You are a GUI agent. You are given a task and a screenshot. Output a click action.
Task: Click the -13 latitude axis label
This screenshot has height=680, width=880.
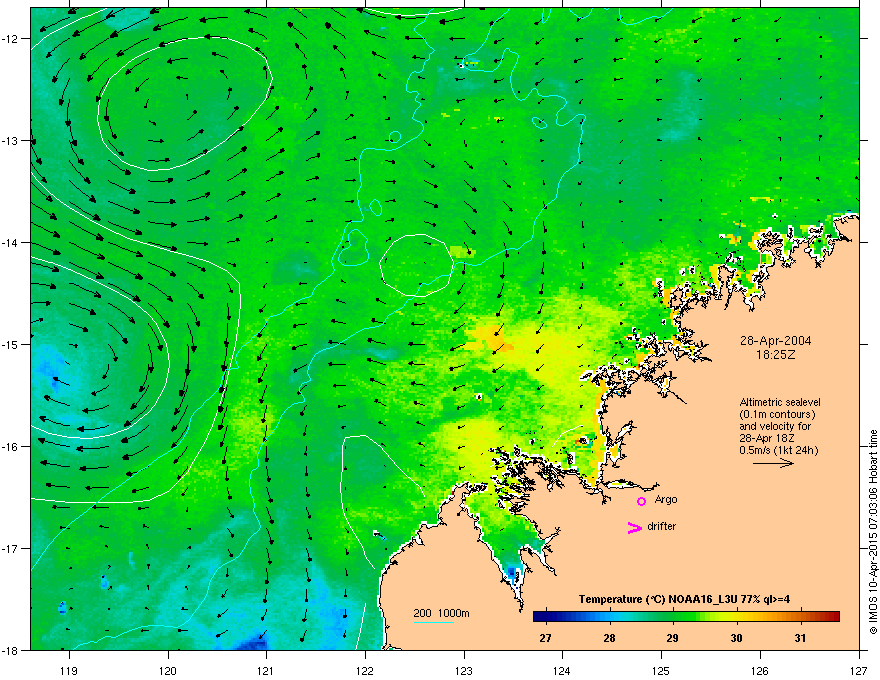click(x=10, y=141)
